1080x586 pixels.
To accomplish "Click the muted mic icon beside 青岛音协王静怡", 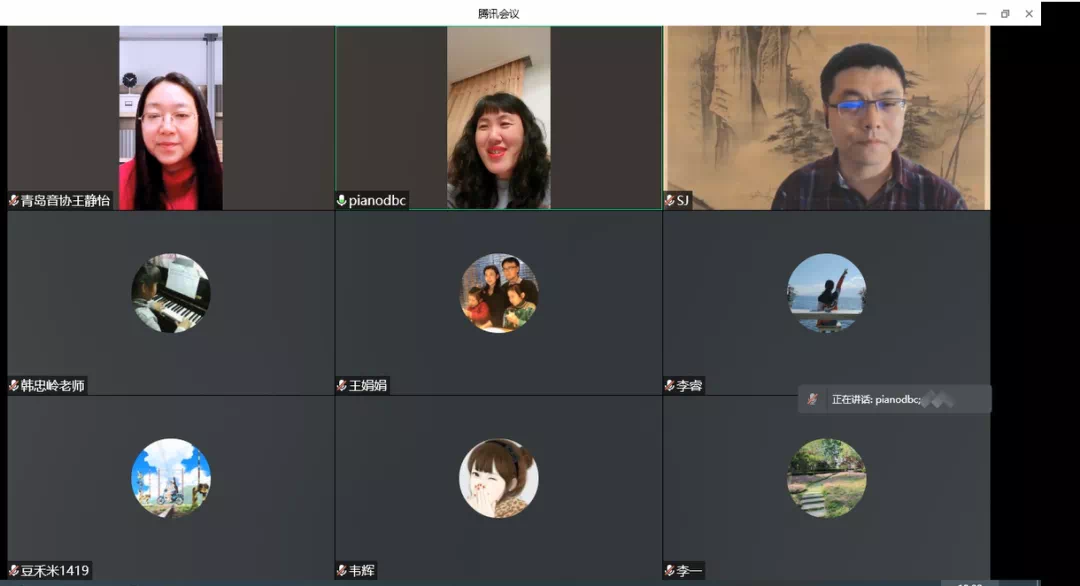I will [14, 201].
